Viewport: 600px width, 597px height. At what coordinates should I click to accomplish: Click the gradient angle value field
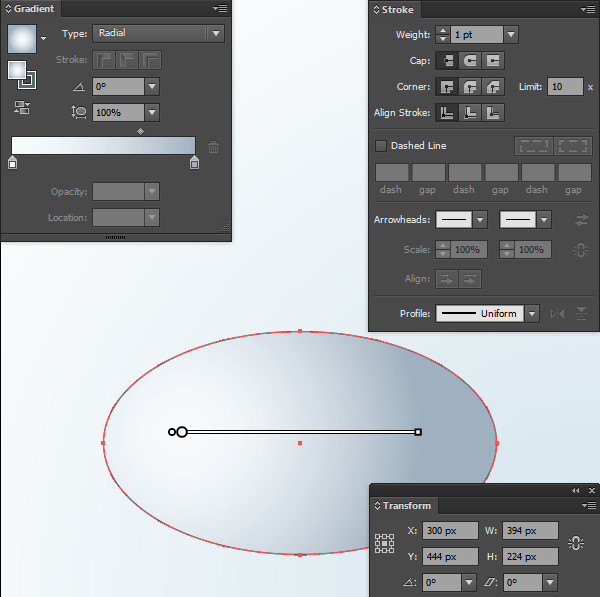coord(118,86)
